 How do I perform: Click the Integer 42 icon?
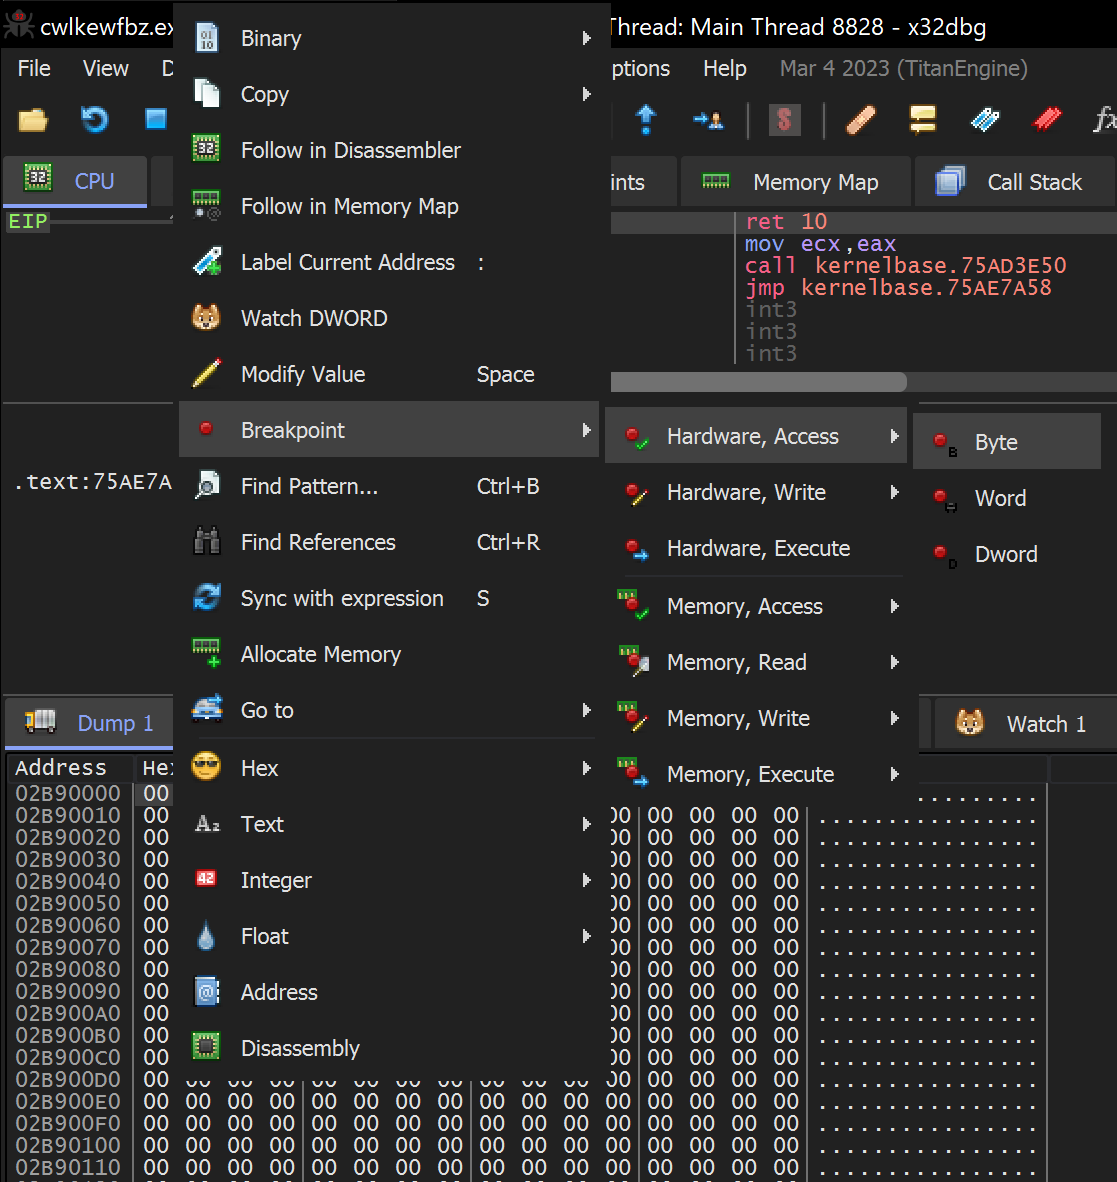[x=206, y=878]
